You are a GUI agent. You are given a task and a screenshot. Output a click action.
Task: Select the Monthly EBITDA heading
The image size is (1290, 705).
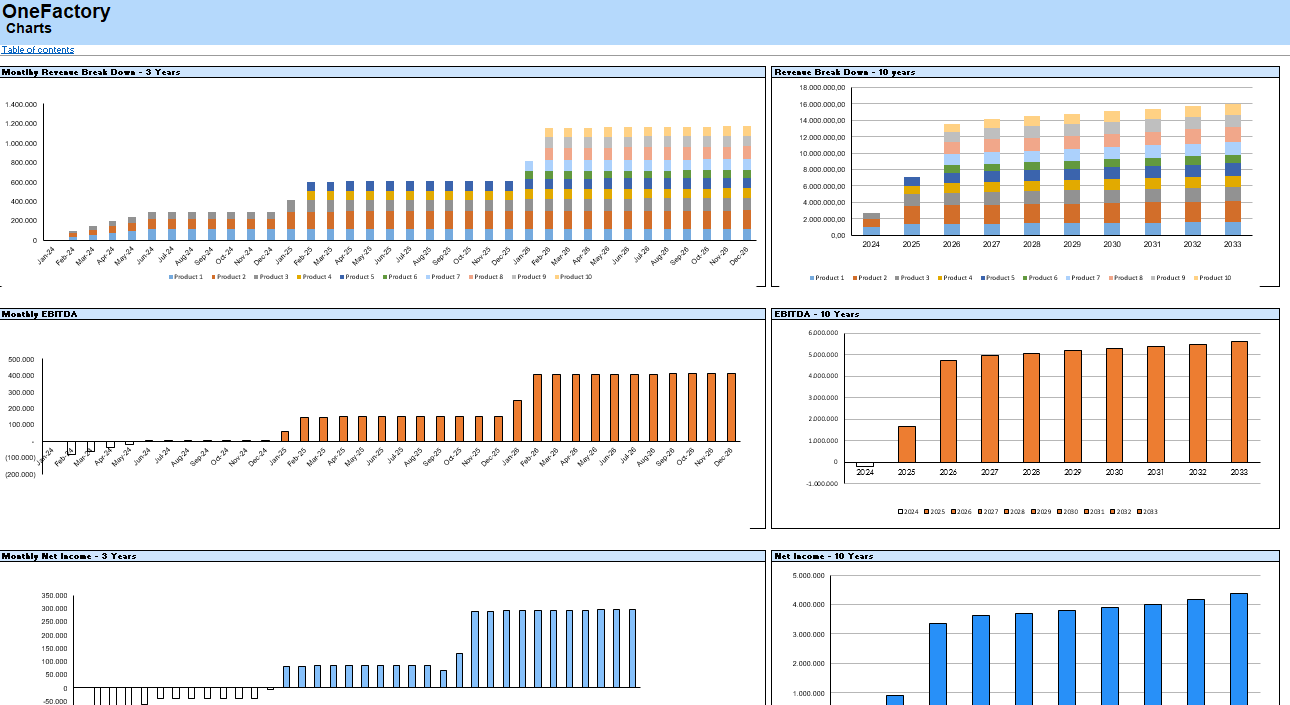pos(39,314)
